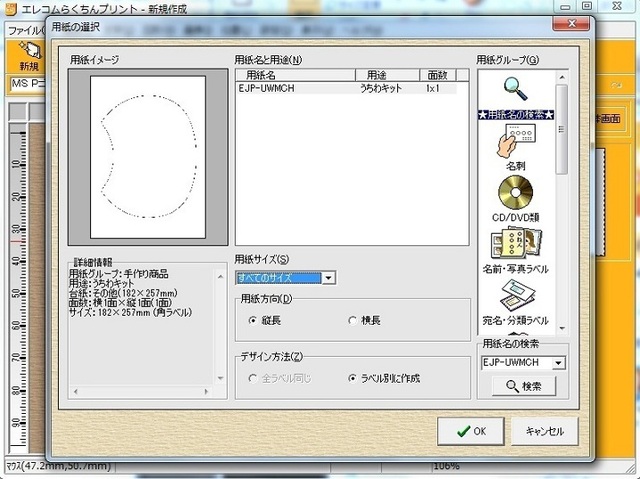Confirm with the OK button
This screenshot has width=640, height=479.
pos(471,431)
